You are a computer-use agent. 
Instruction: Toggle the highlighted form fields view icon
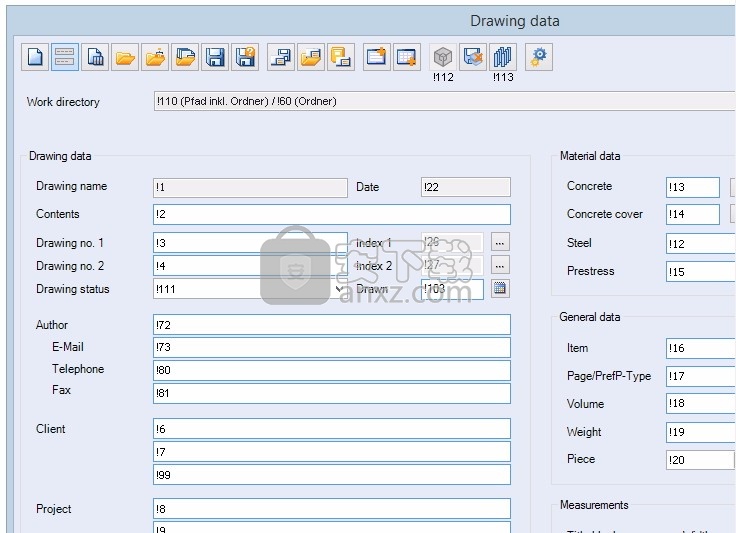pyautogui.click(x=65, y=57)
